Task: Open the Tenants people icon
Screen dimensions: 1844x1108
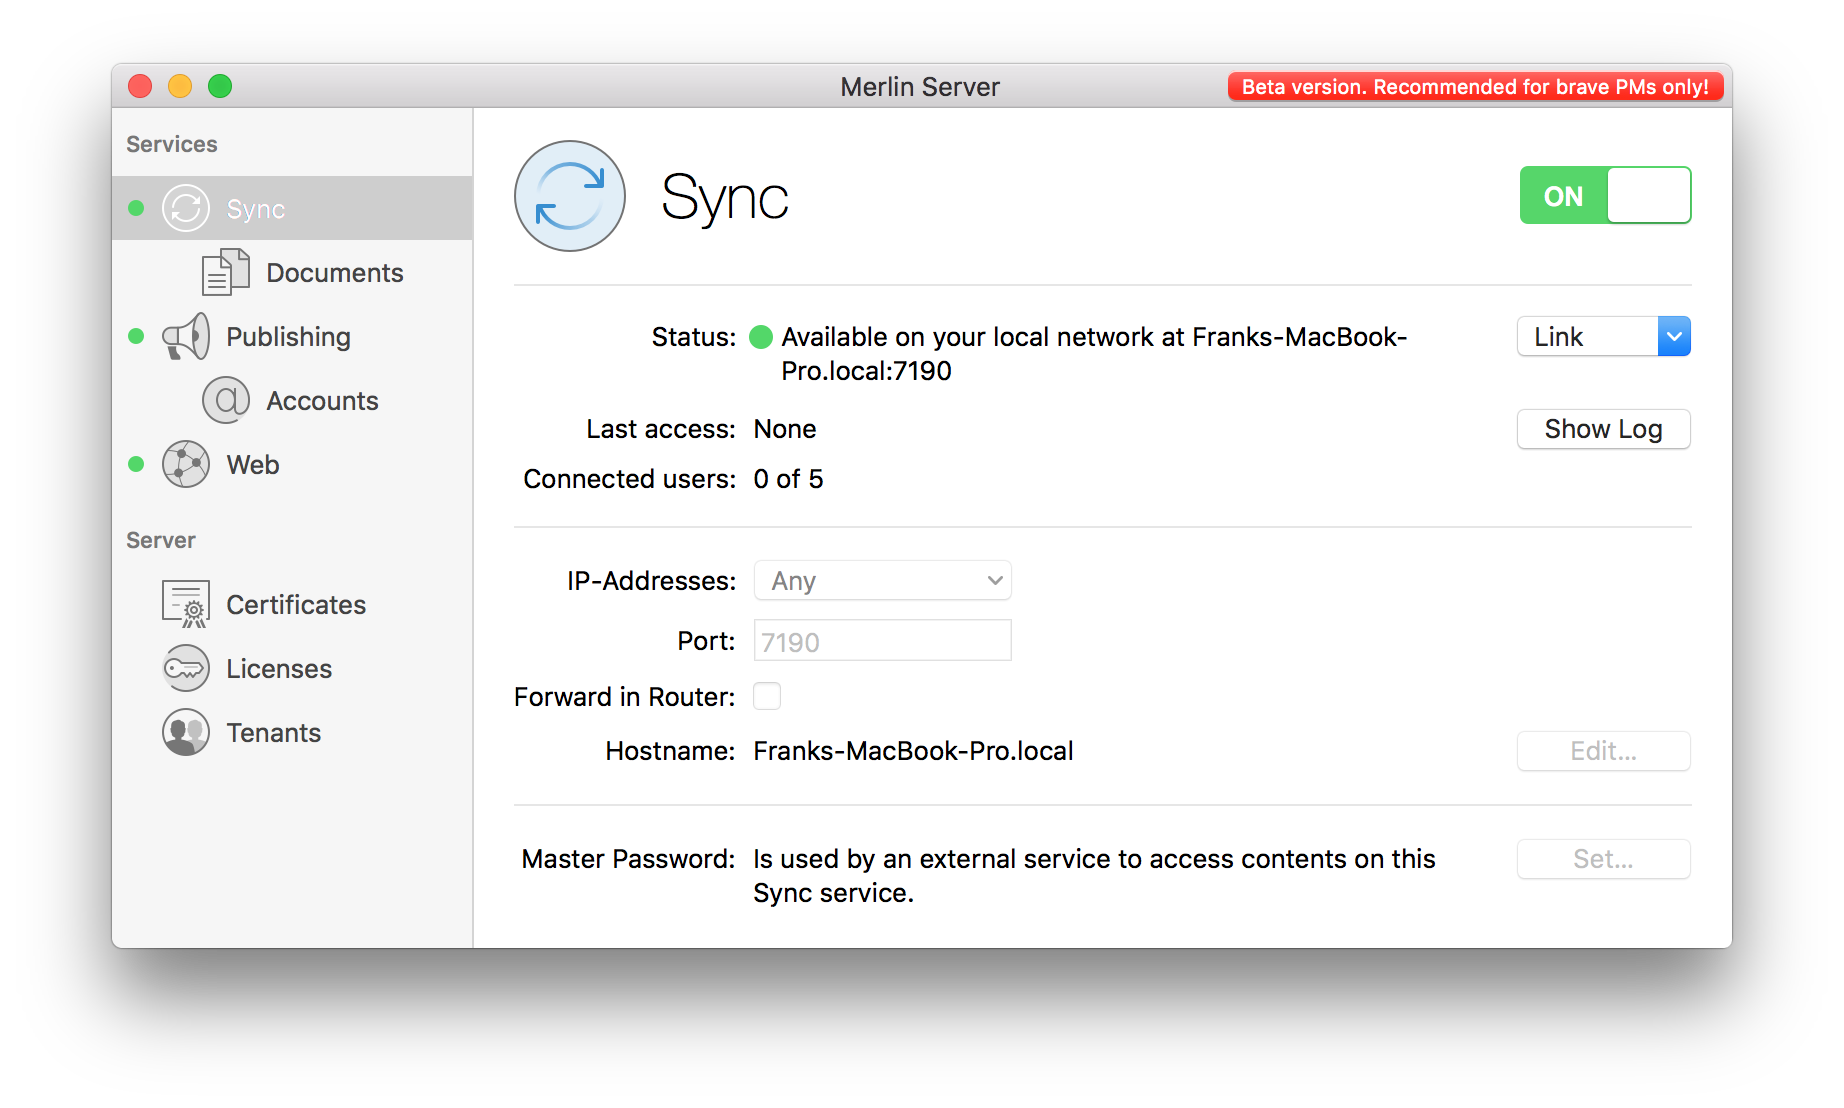Action: (186, 732)
